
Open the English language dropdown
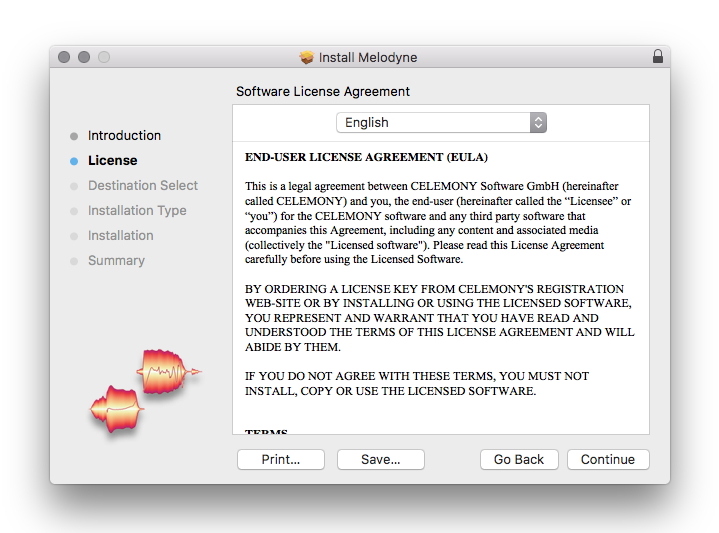441,122
